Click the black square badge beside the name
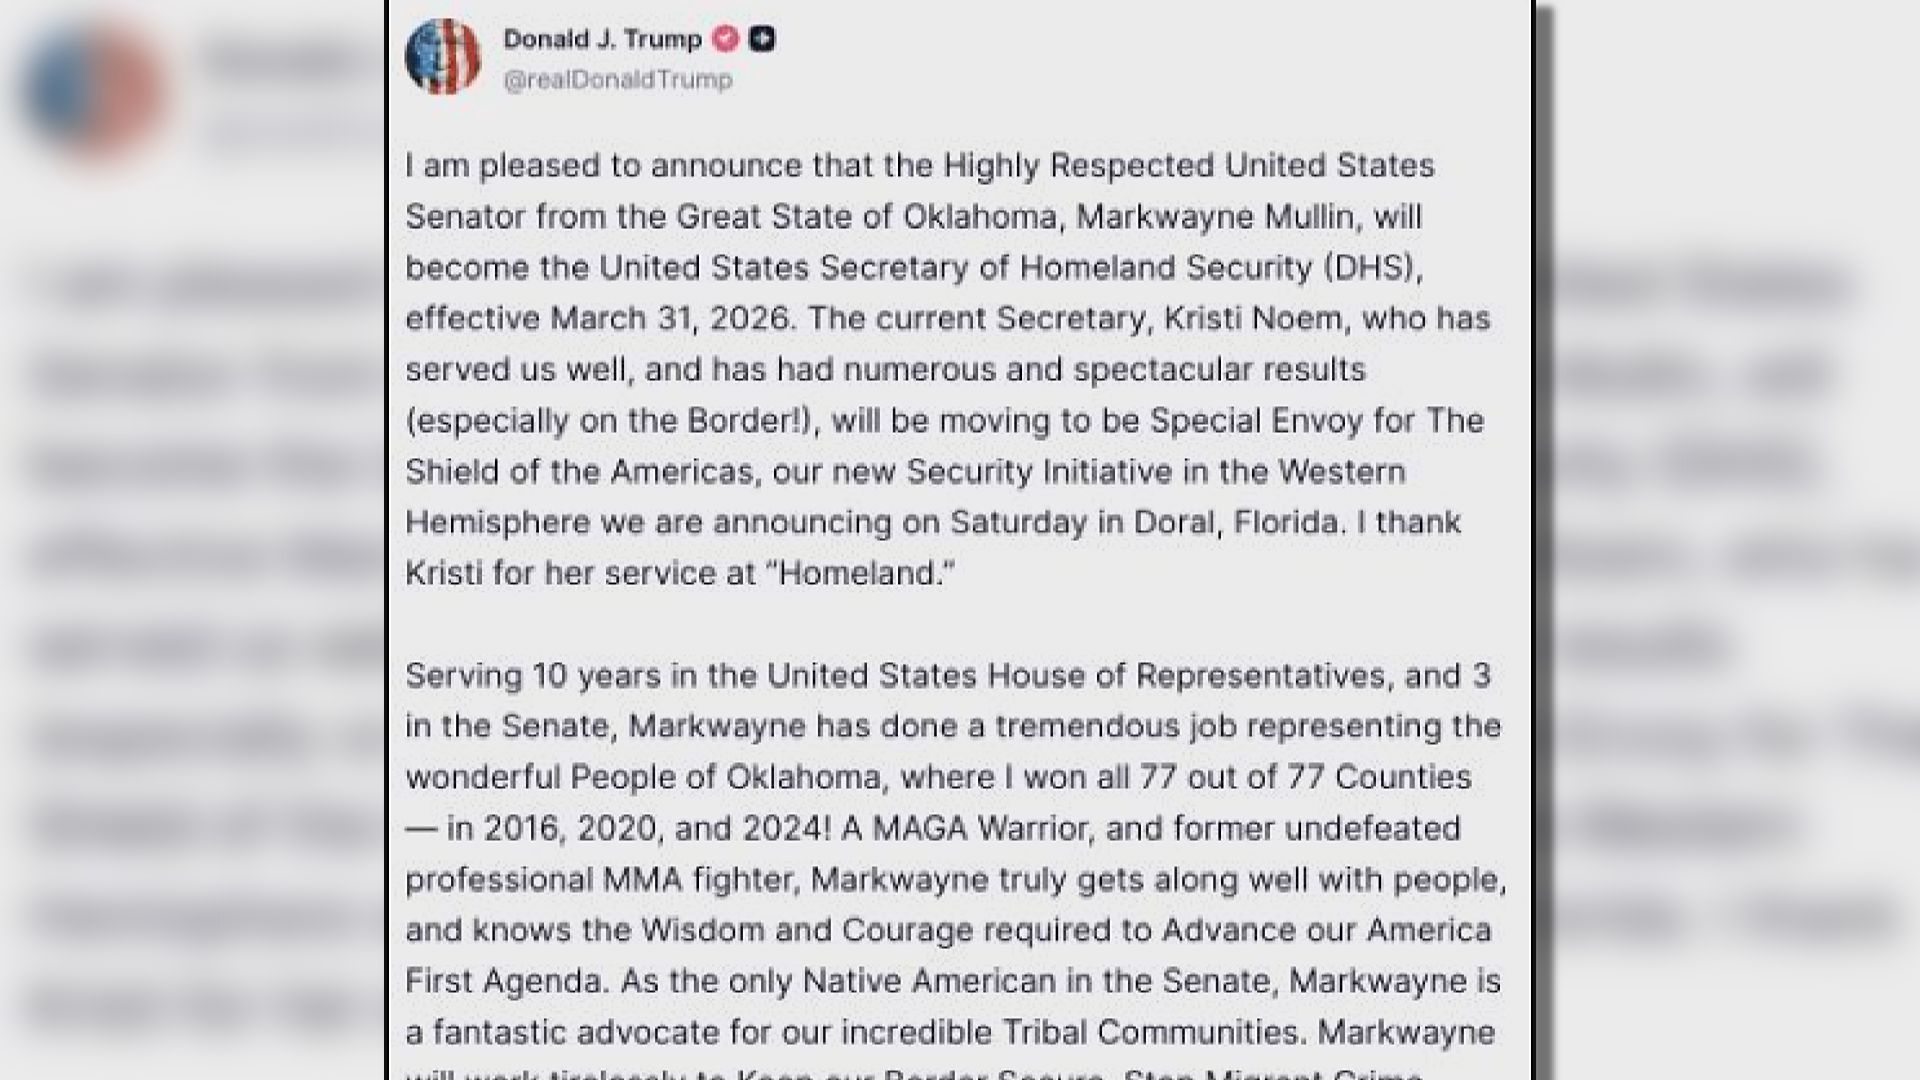Viewport: 1920px width, 1080px height. pyautogui.click(x=762, y=39)
